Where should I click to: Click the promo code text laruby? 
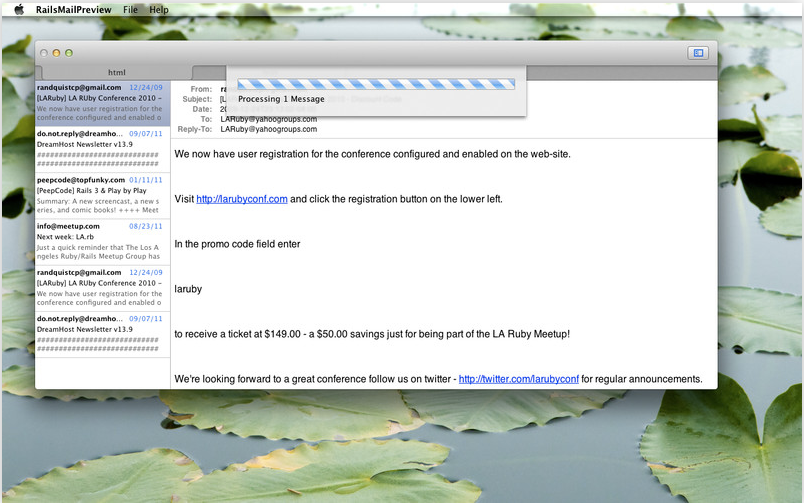tap(188, 289)
